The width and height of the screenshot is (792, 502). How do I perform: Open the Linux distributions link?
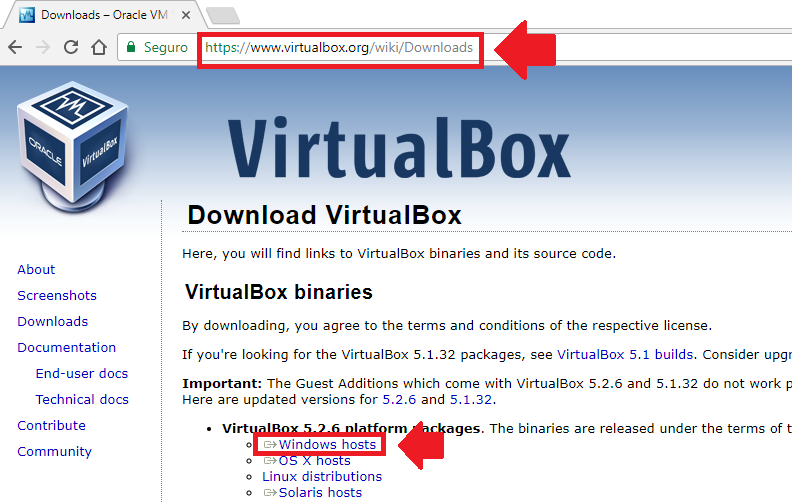point(322,477)
